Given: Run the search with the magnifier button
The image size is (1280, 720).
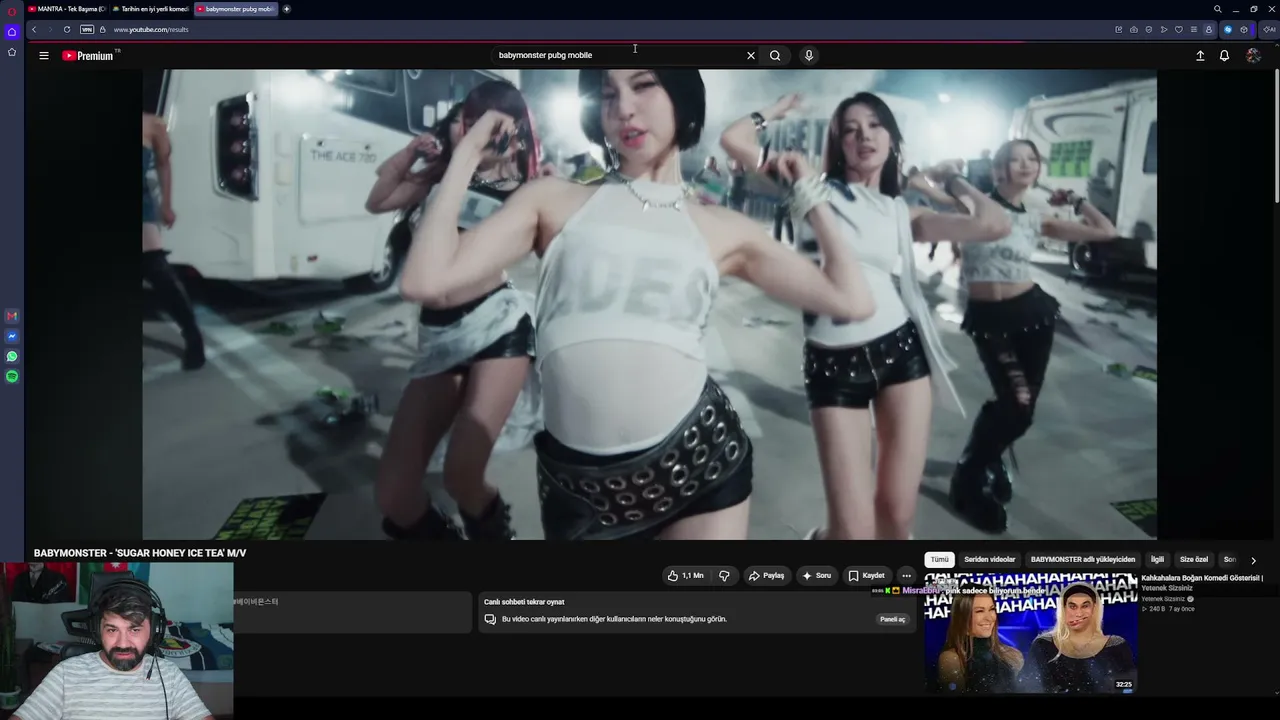Looking at the screenshot, I should click(775, 56).
